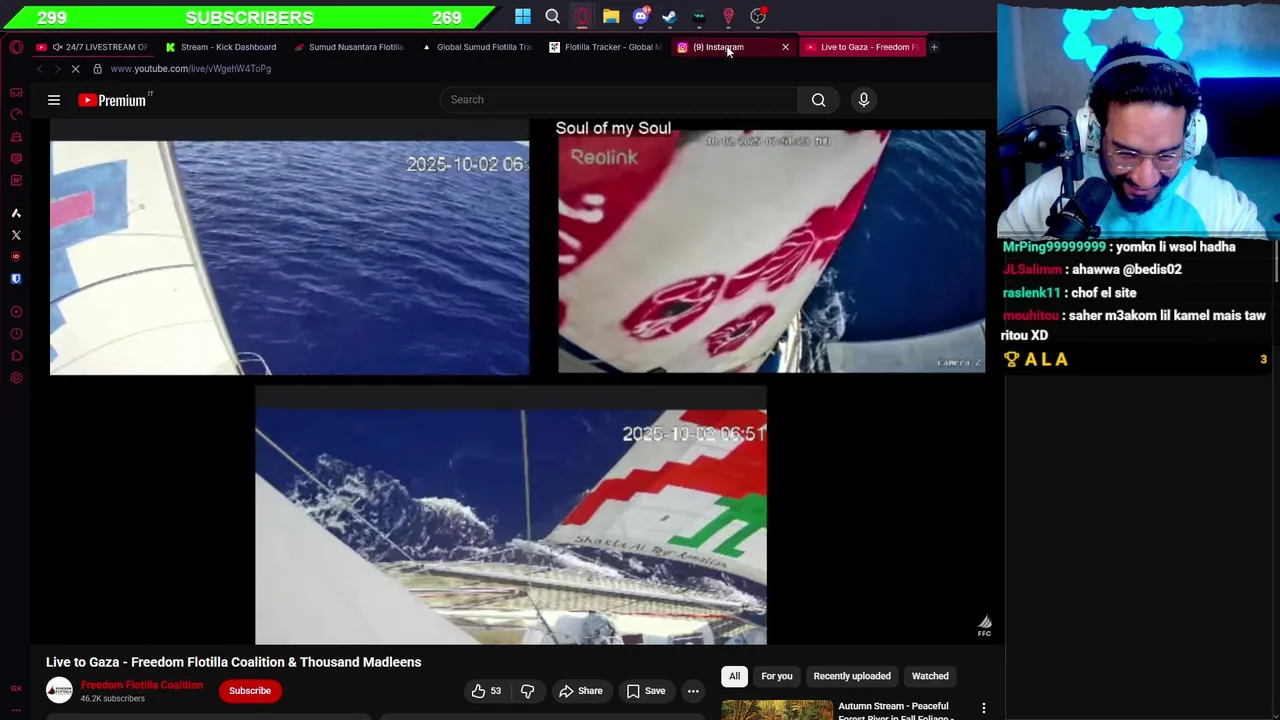Open History clock icon in sidebar
Image resolution: width=1280 pixels, height=720 pixels.
(16, 334)
